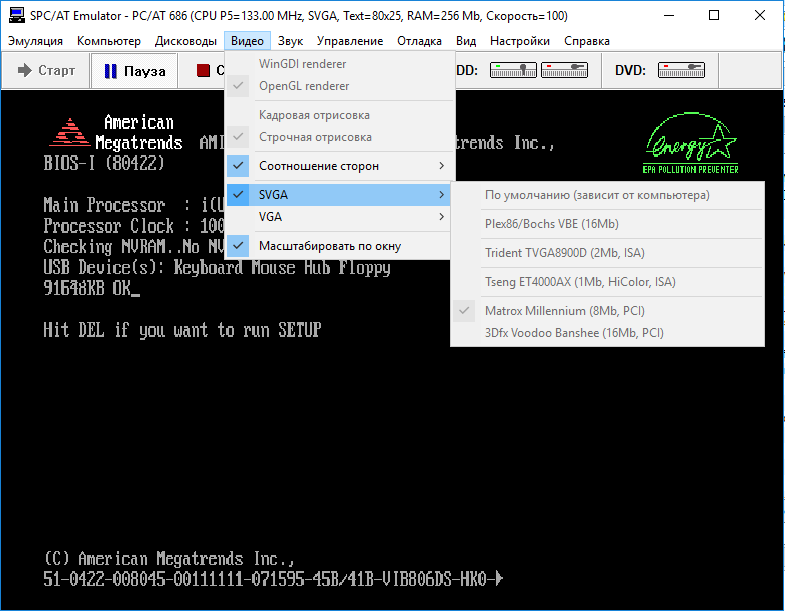Select Кадровая отрисовка option
The height and width of the screenshot is (611, 785).
340,115
